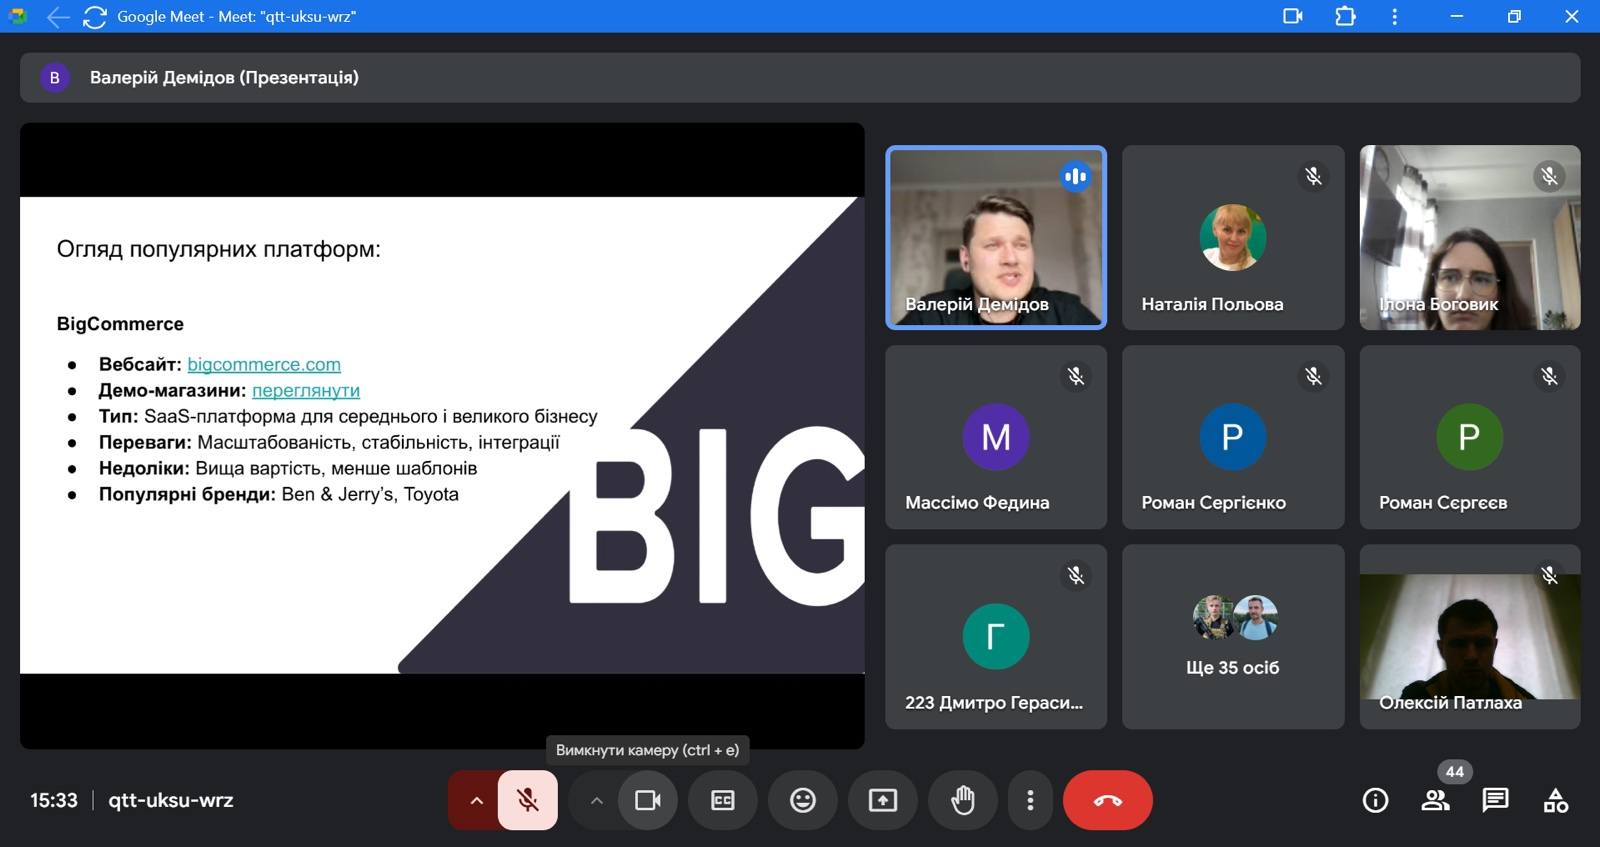Expand audio settings arrow beside microphone
Viewport: 1600px width, 847px height.
point(476,800)
